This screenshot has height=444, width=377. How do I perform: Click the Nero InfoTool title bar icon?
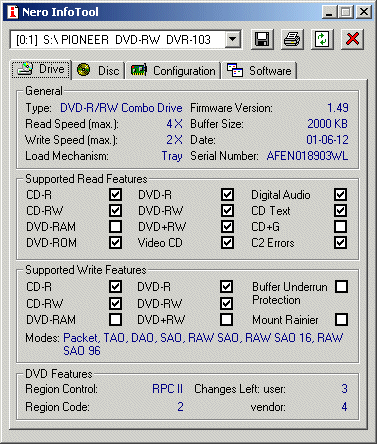tap(13, 12)
